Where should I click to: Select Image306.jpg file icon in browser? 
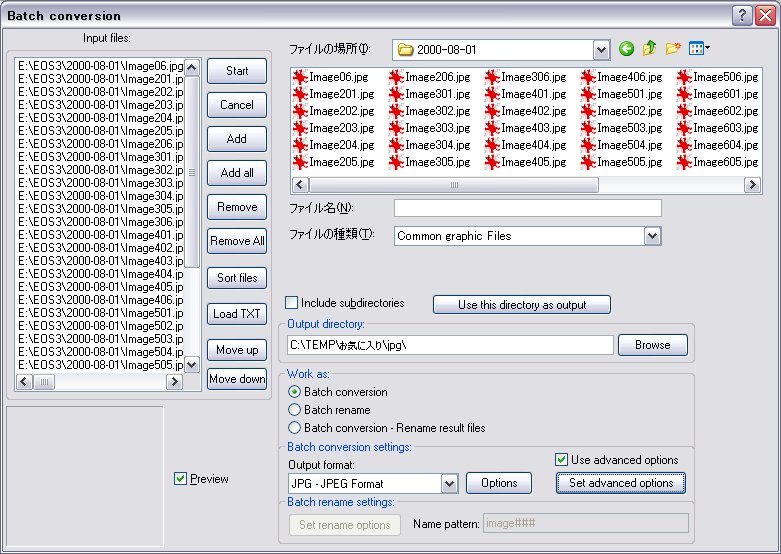[x=493, y=77]
